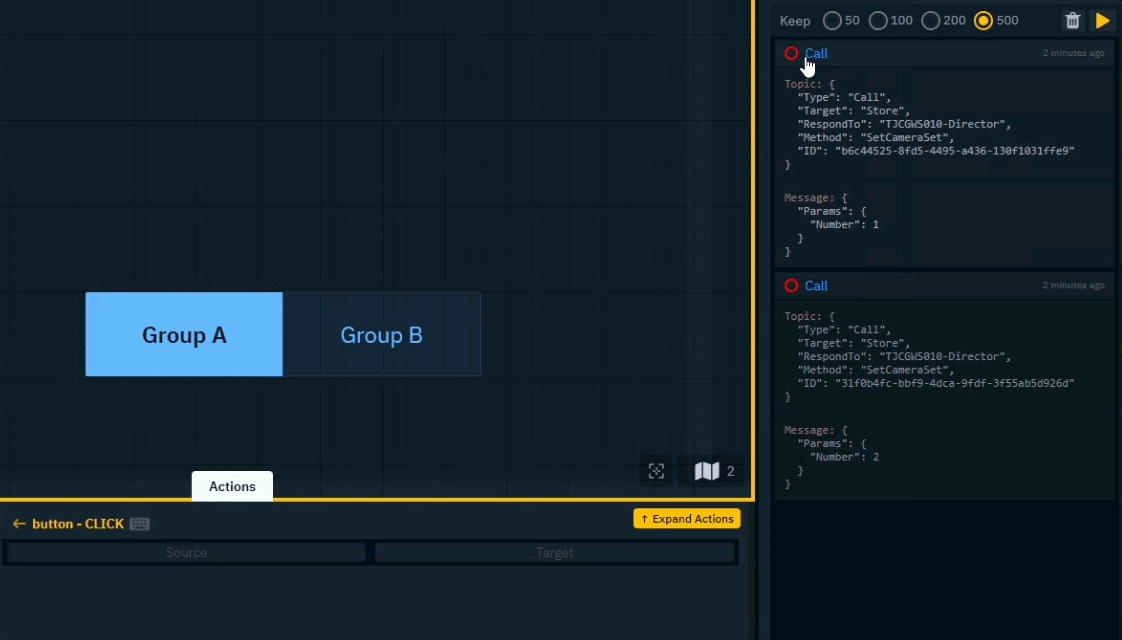
Task: Open the first Call message link
Action: pyautogui.click(x=816, y=54)
